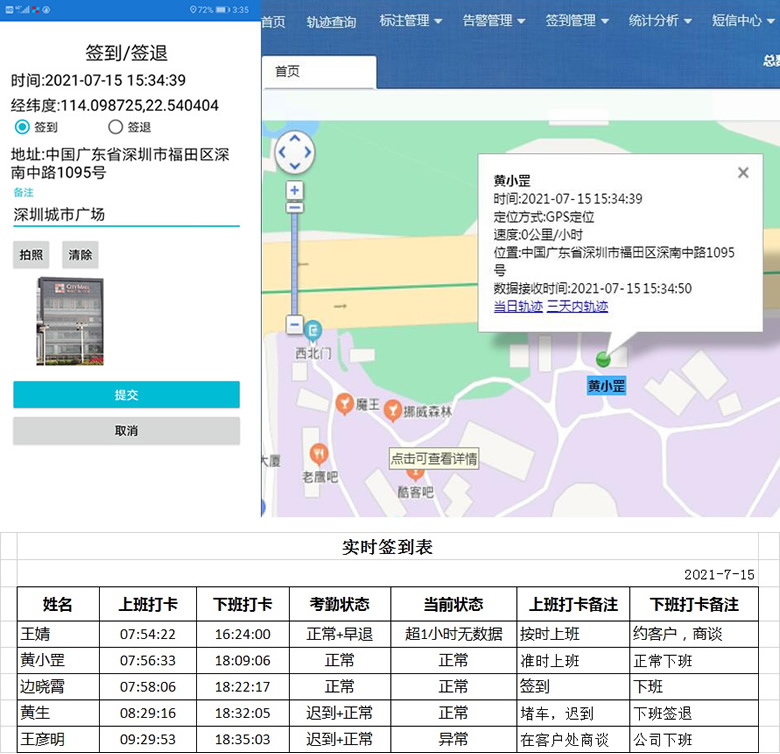
Task: Click the 超1小时无数据 status cell
Action: pyautogui.click(x=454, y=634)
